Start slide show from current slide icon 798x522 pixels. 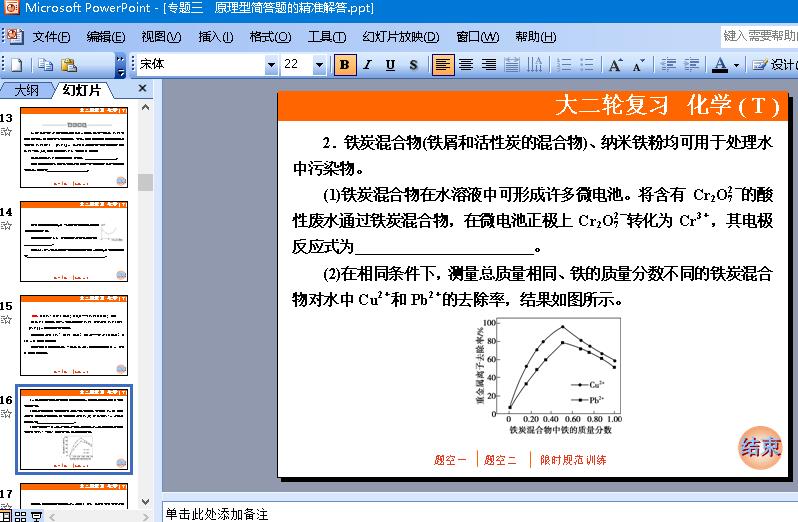(x=37, y=516)
